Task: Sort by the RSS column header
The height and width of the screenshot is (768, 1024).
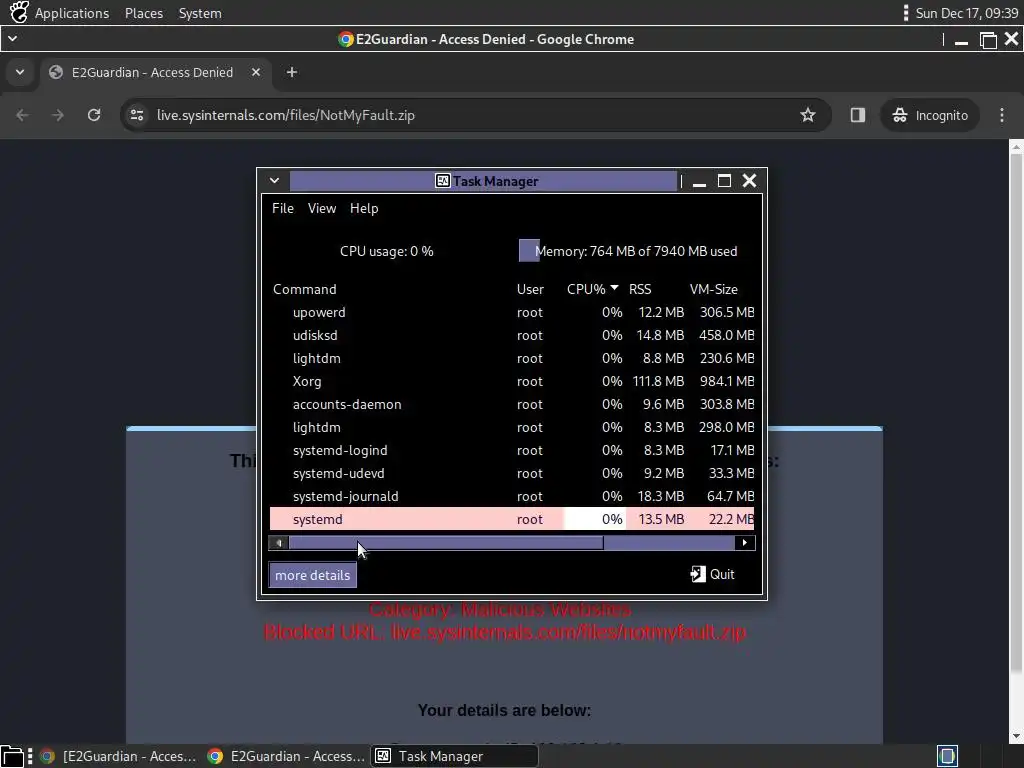Action: tap(640, 289)
